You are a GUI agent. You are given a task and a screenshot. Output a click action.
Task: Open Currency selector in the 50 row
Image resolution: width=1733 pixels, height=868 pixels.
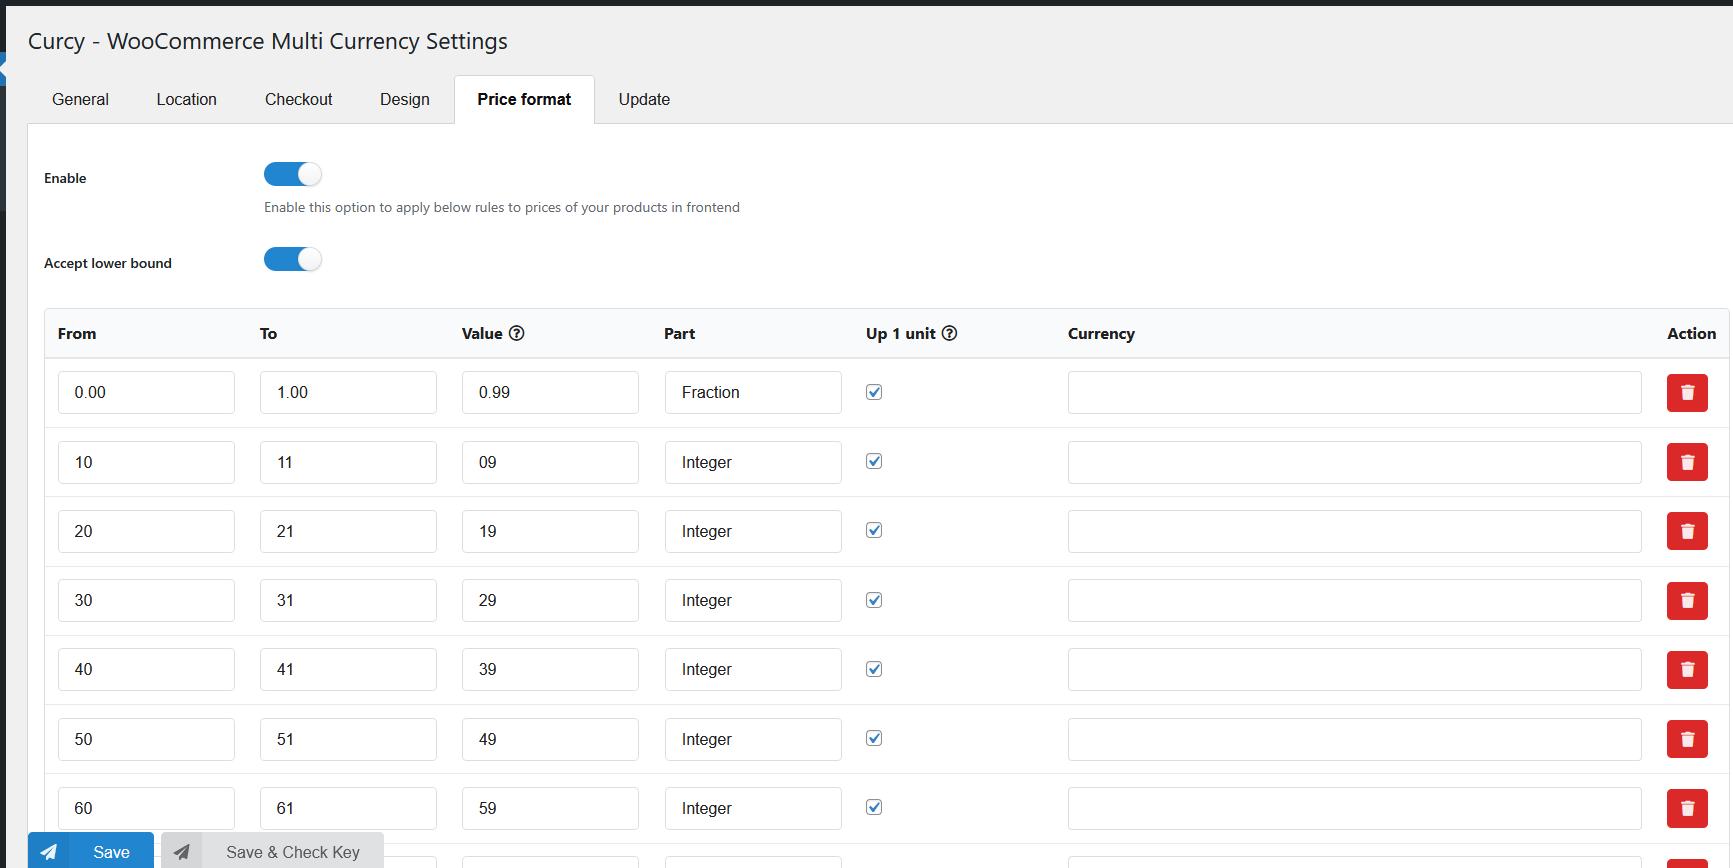(x=1354, y=739)
